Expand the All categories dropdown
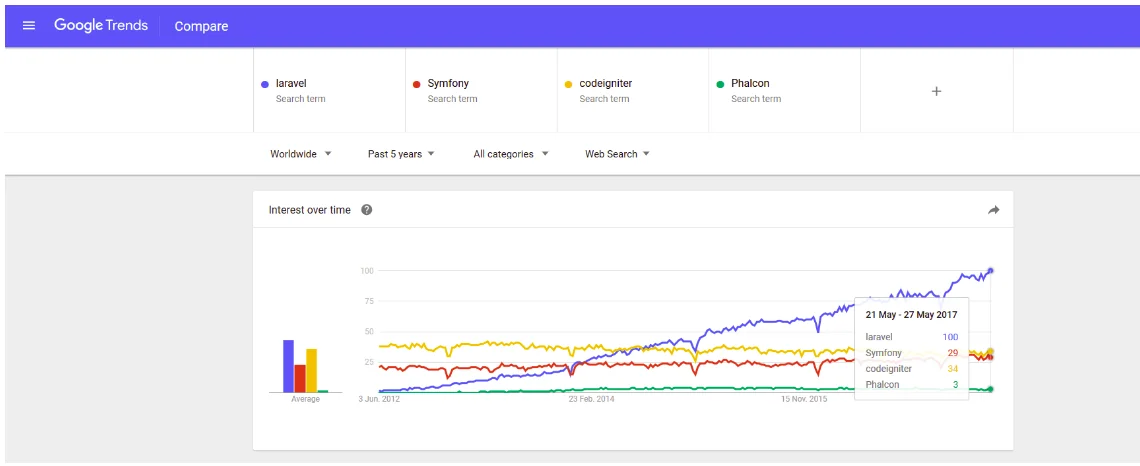 point(510,154)
